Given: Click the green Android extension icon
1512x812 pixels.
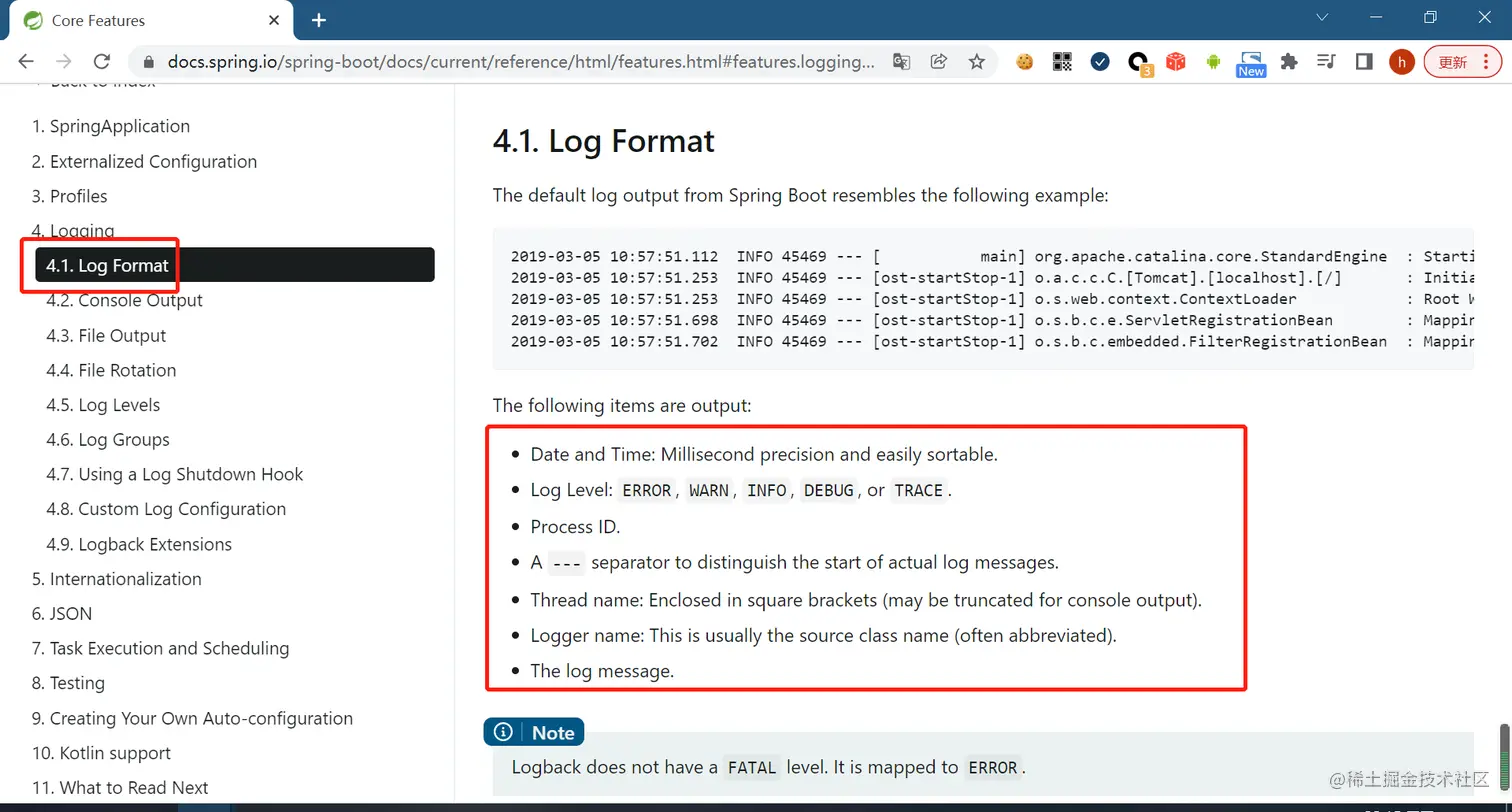Looking at the screenshot, I should point(1213,62).
